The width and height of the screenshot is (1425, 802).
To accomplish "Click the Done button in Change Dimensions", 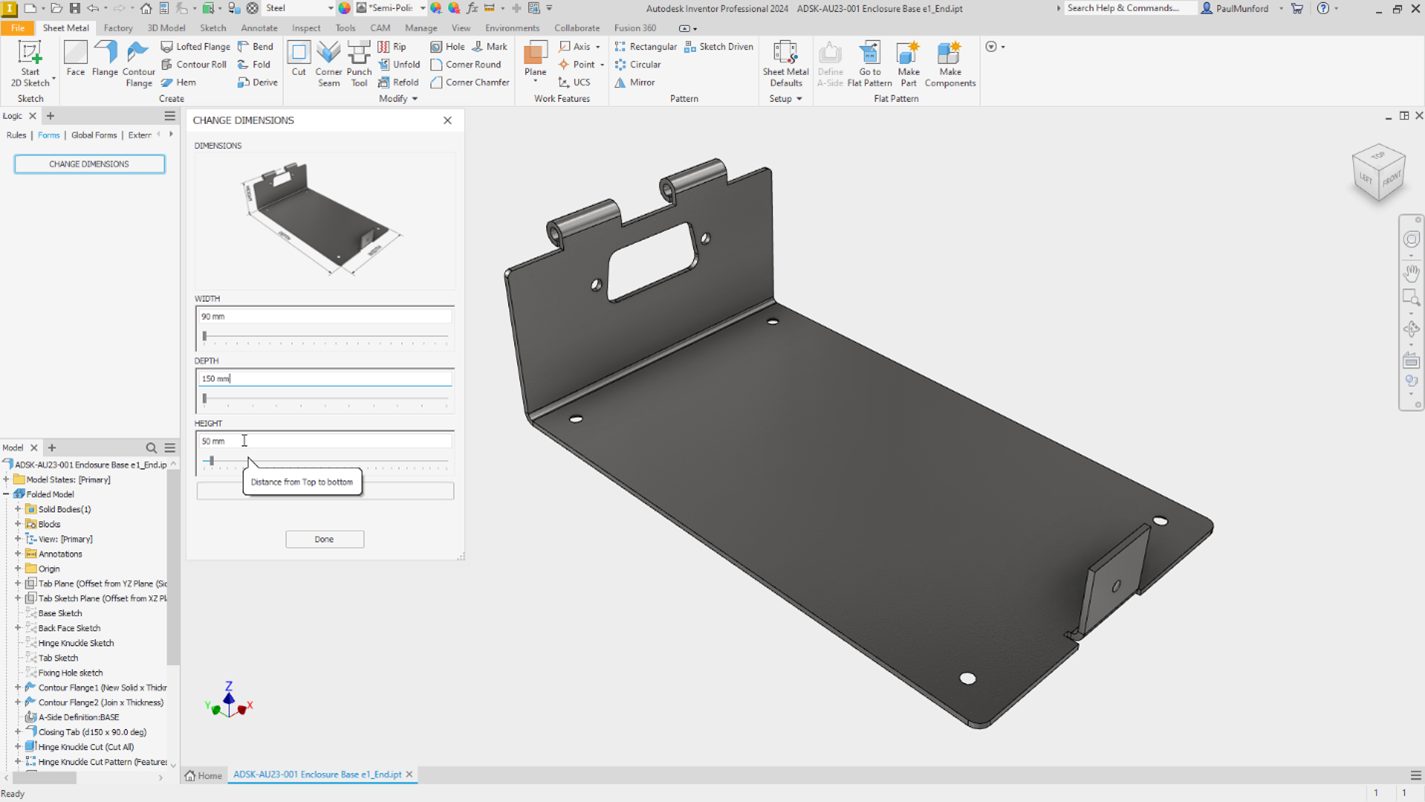I will (324, 538).
